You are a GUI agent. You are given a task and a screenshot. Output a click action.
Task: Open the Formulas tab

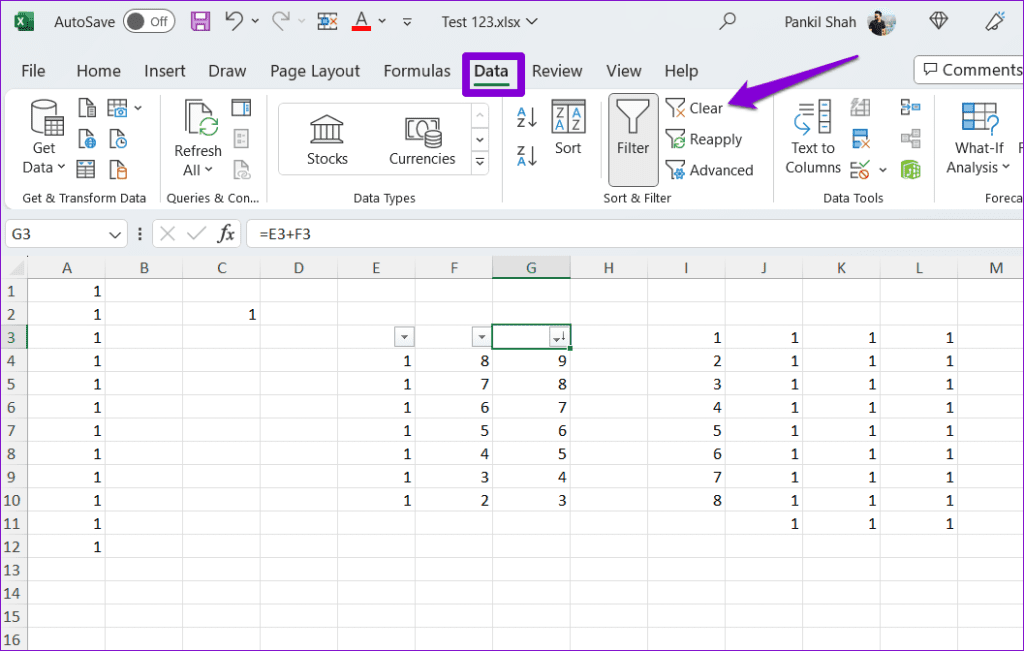tap(417, 71)
